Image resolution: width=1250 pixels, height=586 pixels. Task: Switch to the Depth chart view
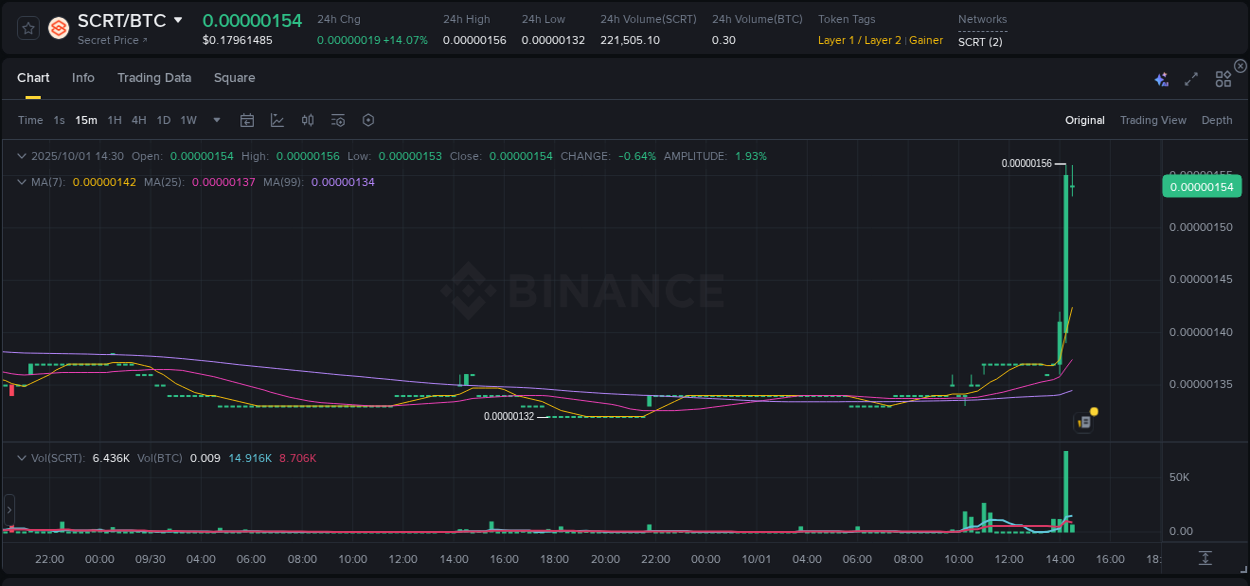pos(1217,120)
